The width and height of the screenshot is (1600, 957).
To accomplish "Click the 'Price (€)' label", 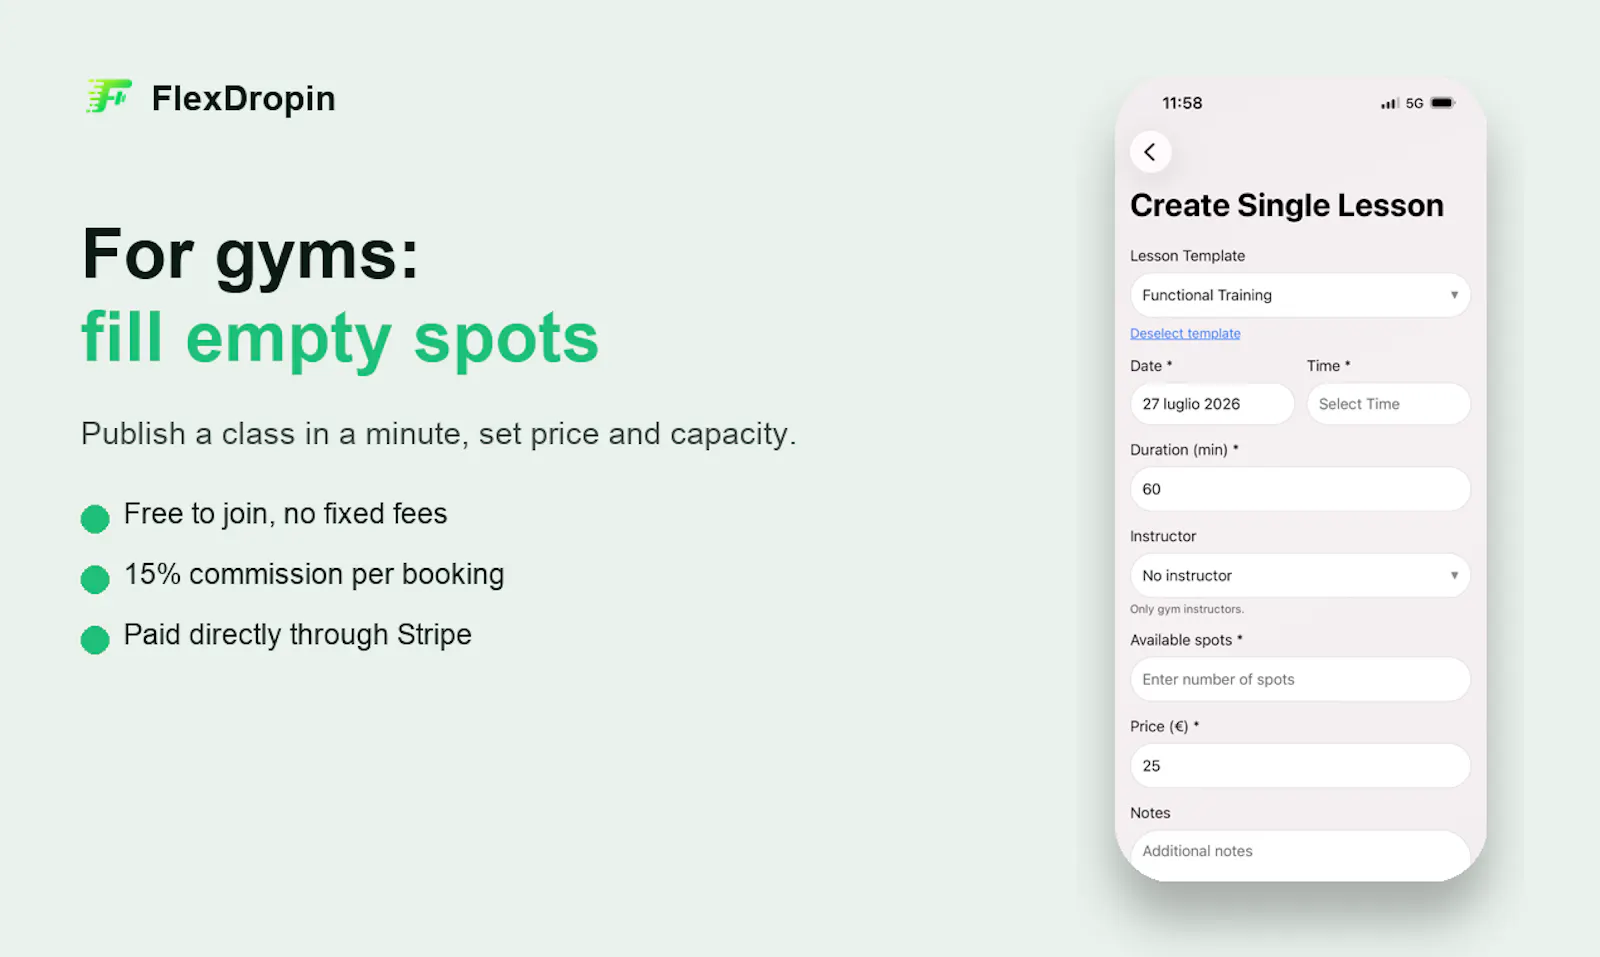I will (1164, 726).
